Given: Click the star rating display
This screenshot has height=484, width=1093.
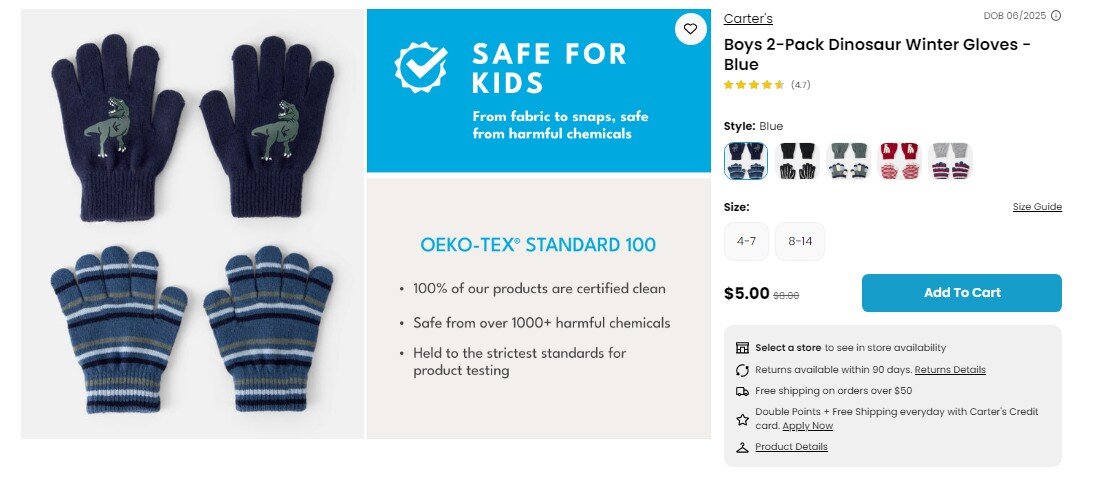Looking at the screenshot, I should tap(753, 85).
